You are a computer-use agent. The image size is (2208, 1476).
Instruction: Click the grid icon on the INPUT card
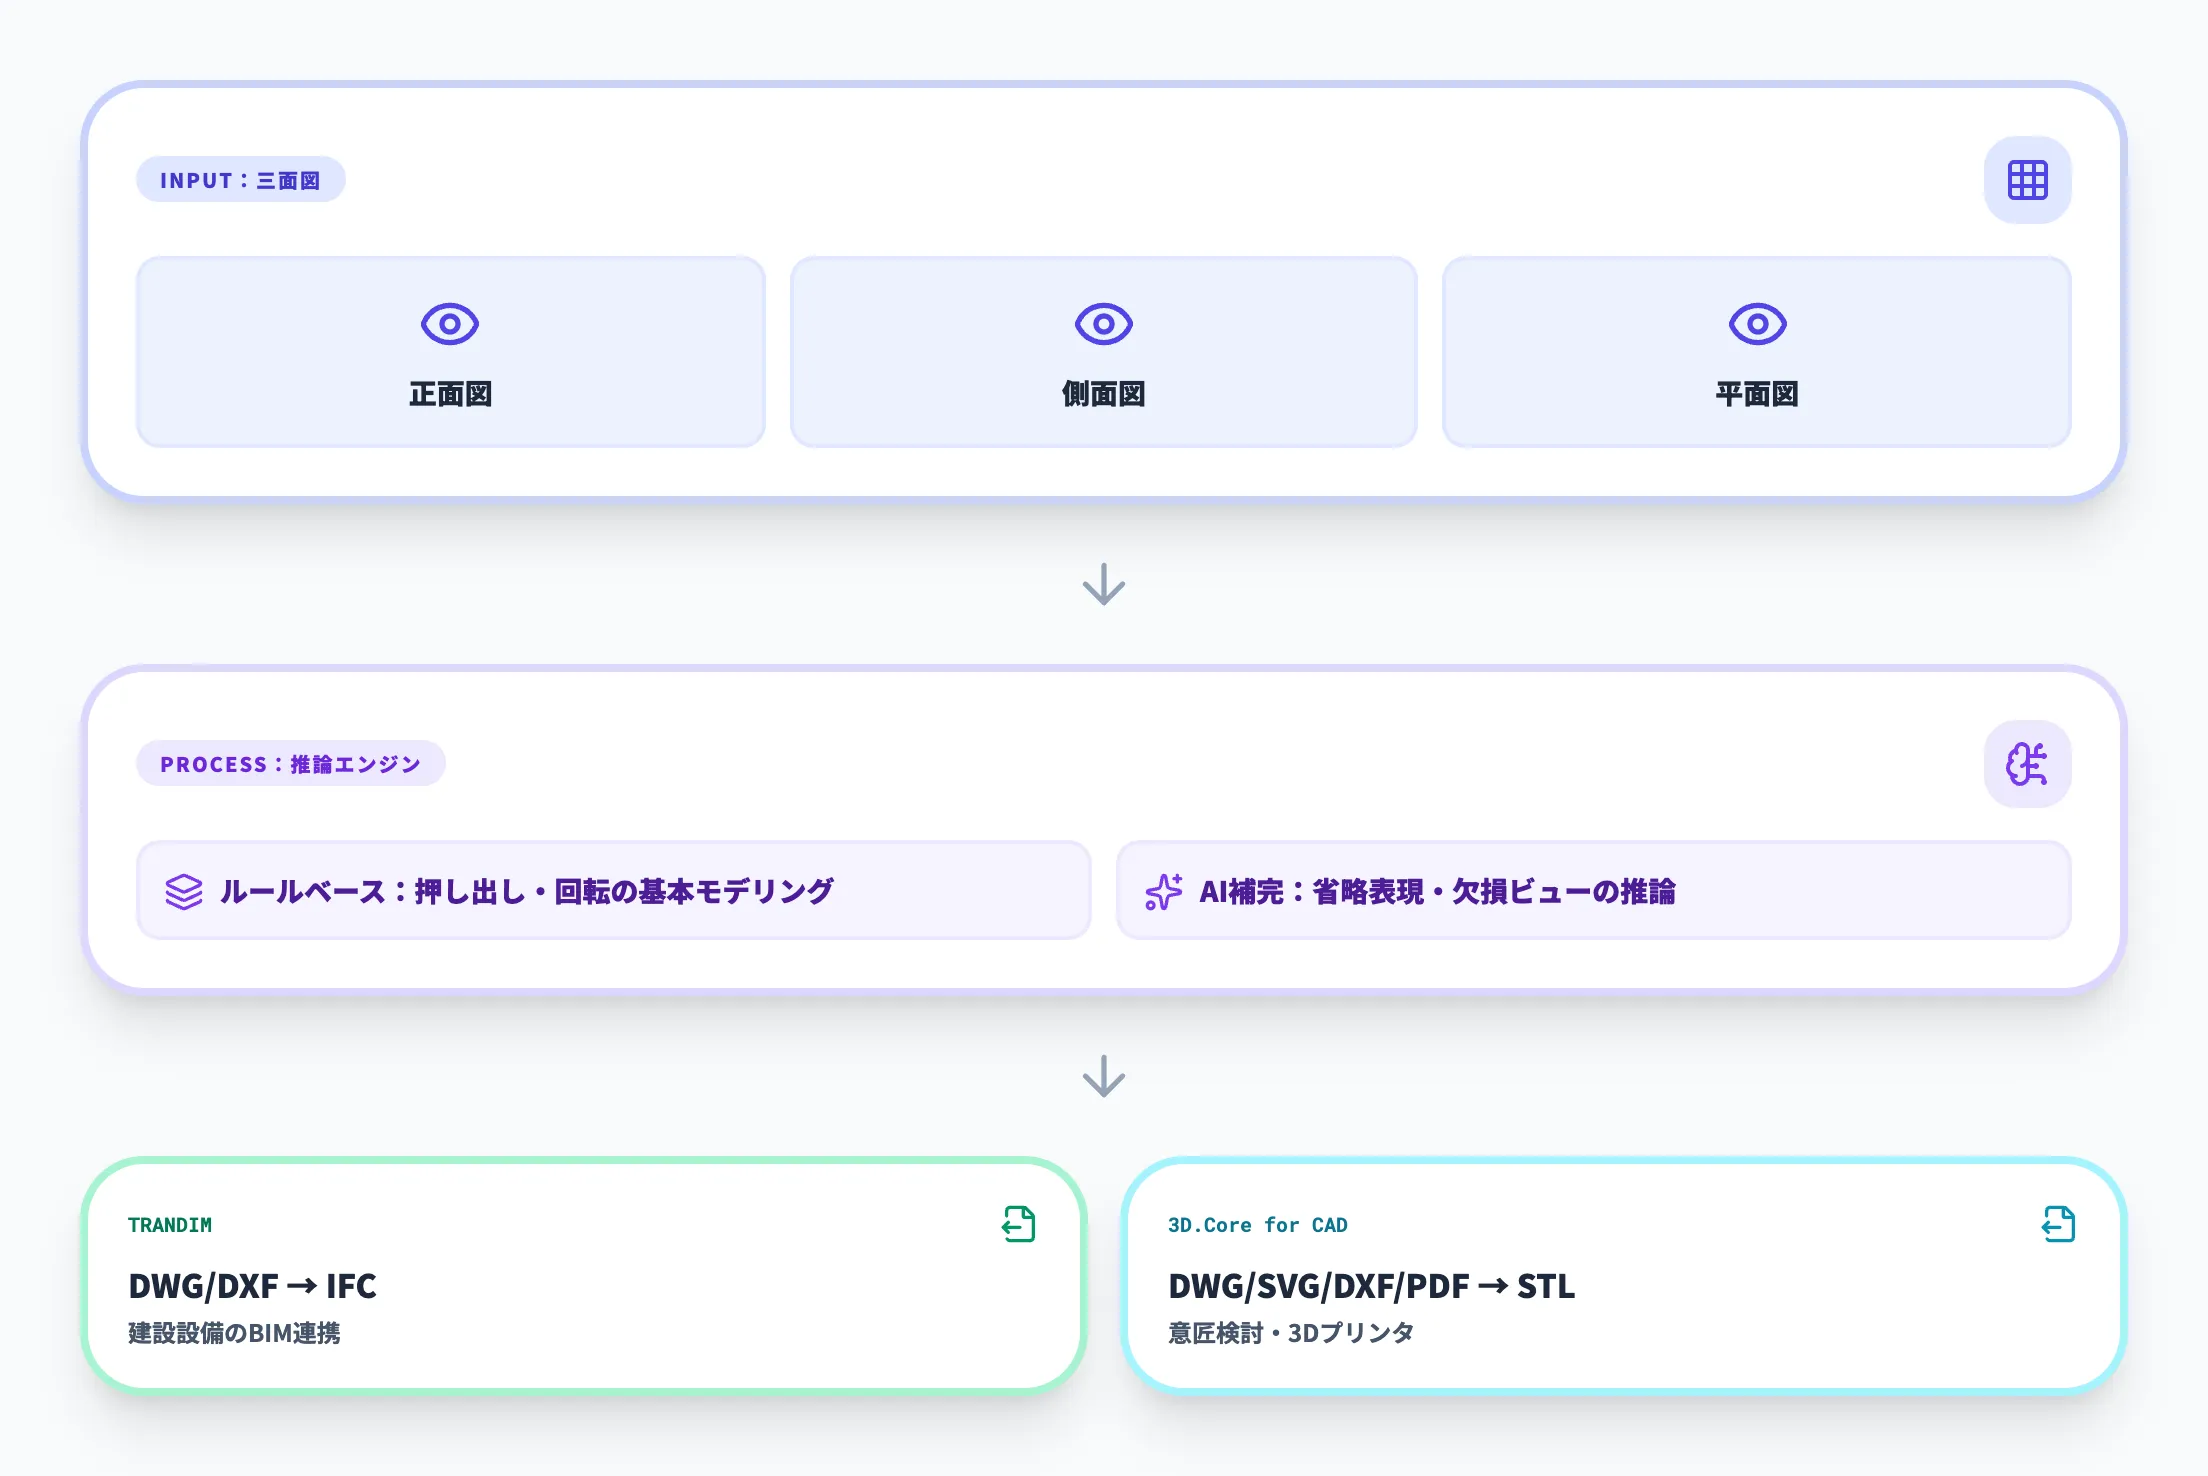click(x=2027, y=180)
